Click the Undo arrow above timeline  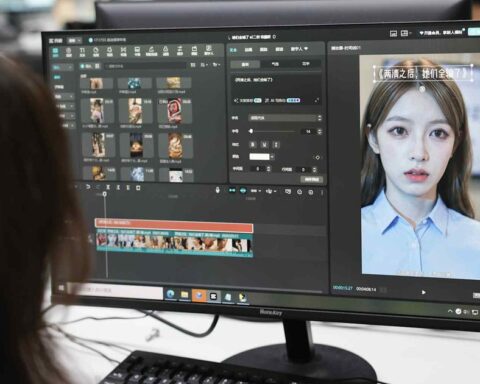(x=88, y=187)
